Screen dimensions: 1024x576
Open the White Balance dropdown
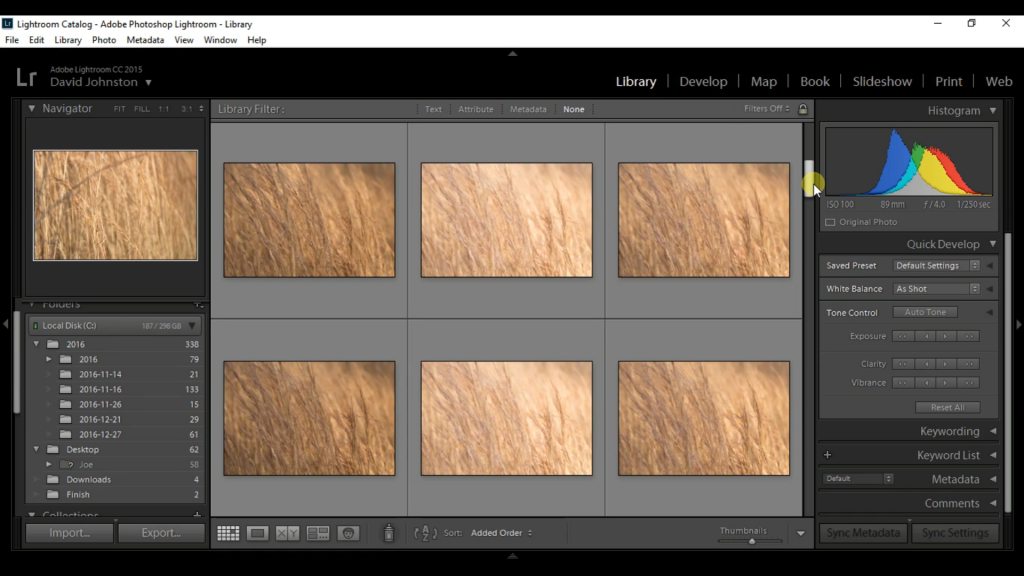click(935, 289)
